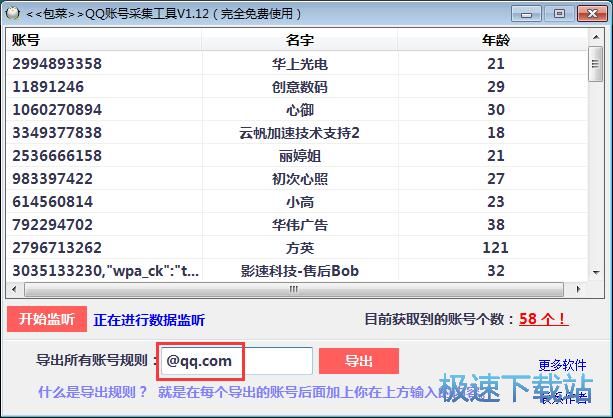Click the name 初次心照
The image size is (613, 418).
(300, 179)
